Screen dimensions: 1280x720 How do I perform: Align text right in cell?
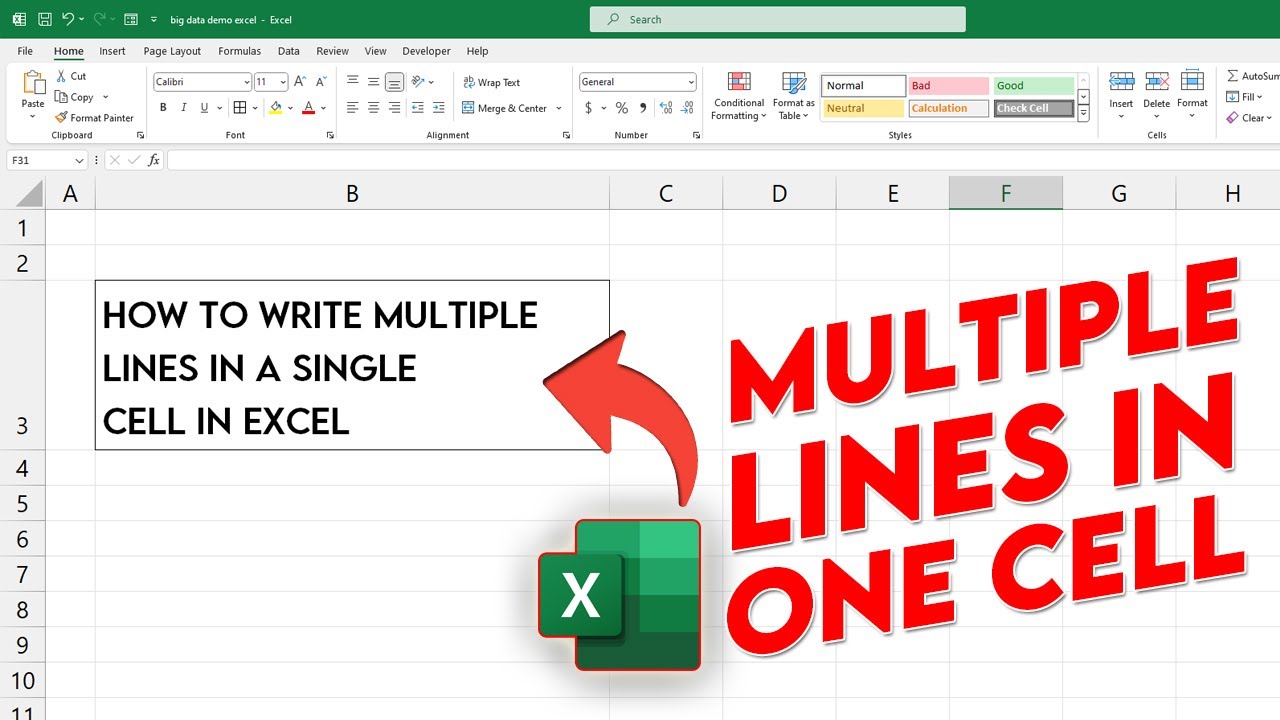(x=394, y=108)
